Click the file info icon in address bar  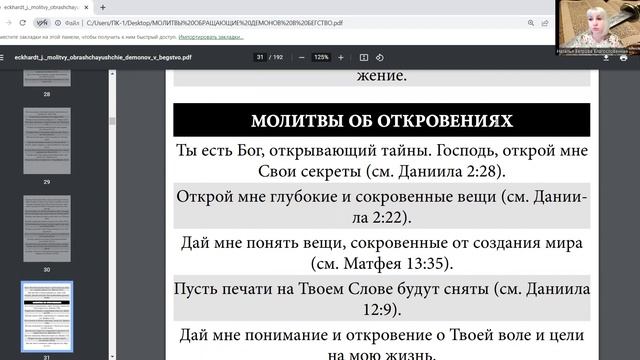[x=58, y=23]
